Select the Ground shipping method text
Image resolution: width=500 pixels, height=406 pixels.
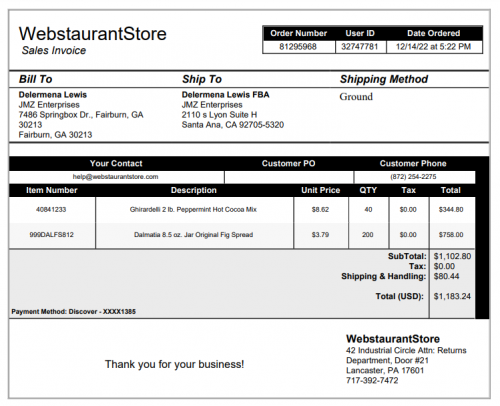pyautogui.click(x=356, y=97)
